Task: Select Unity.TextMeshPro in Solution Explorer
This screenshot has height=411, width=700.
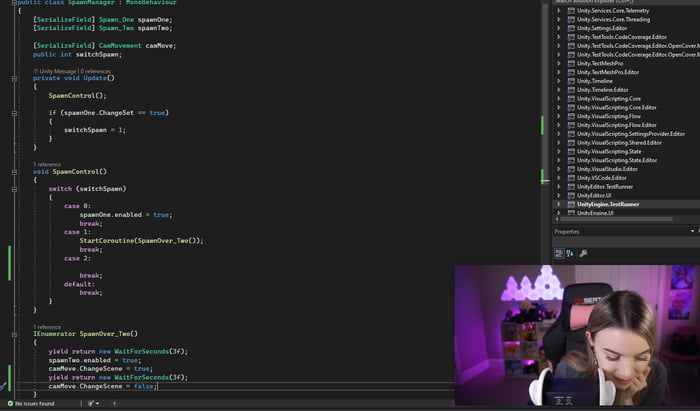Action: pyautogui.click(x=600, y=63)
